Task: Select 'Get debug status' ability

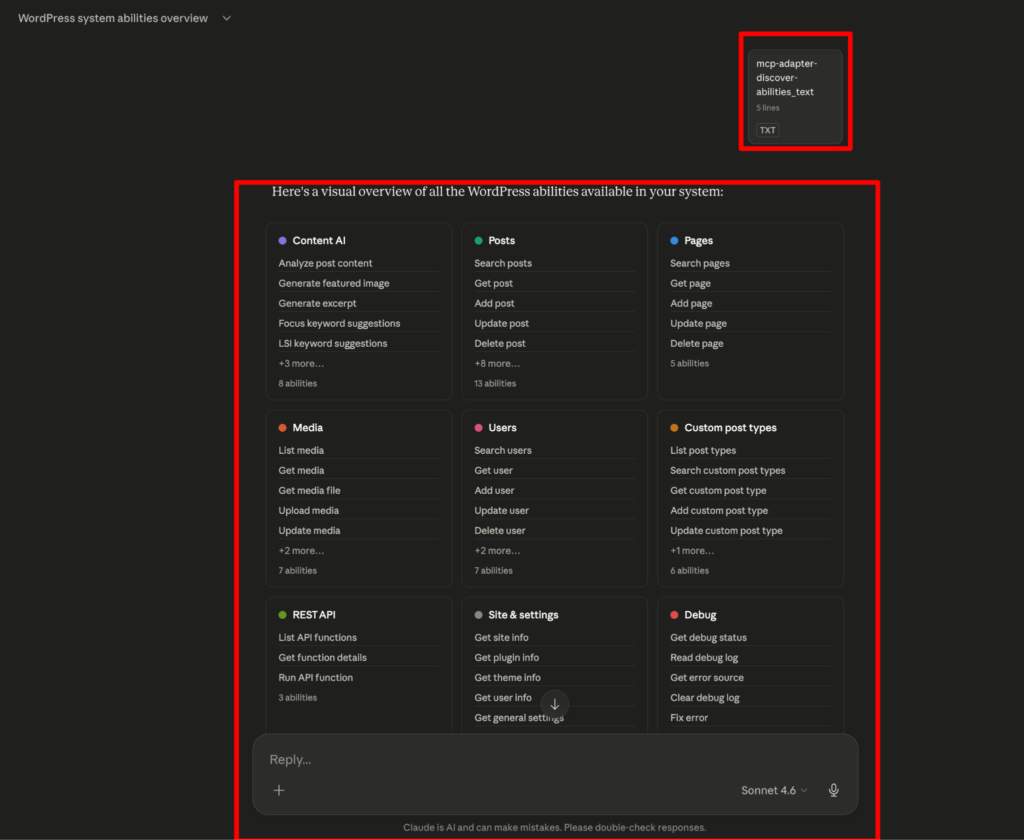Action: (x=708, y=638)
